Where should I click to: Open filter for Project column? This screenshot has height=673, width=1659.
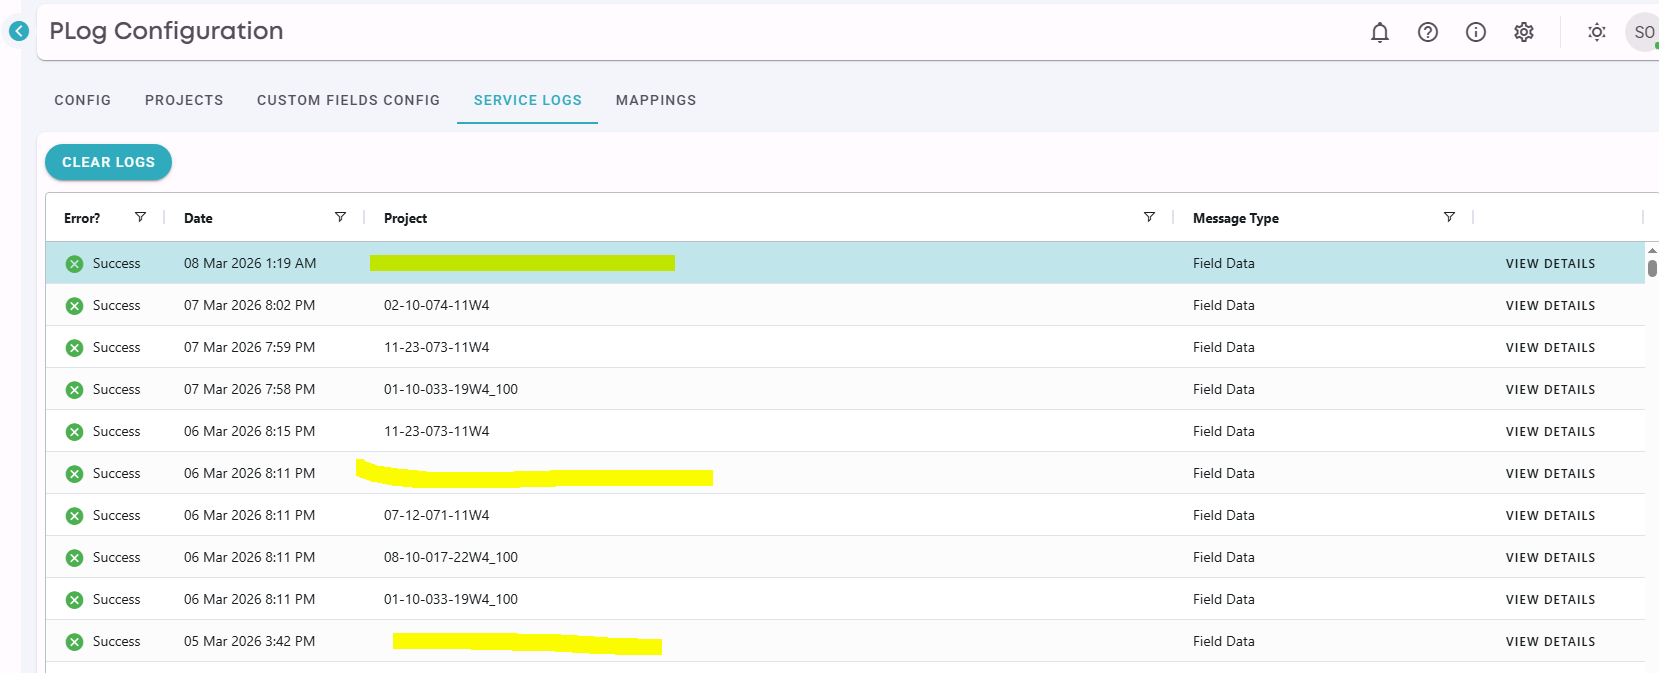(x=1149, y=217)
